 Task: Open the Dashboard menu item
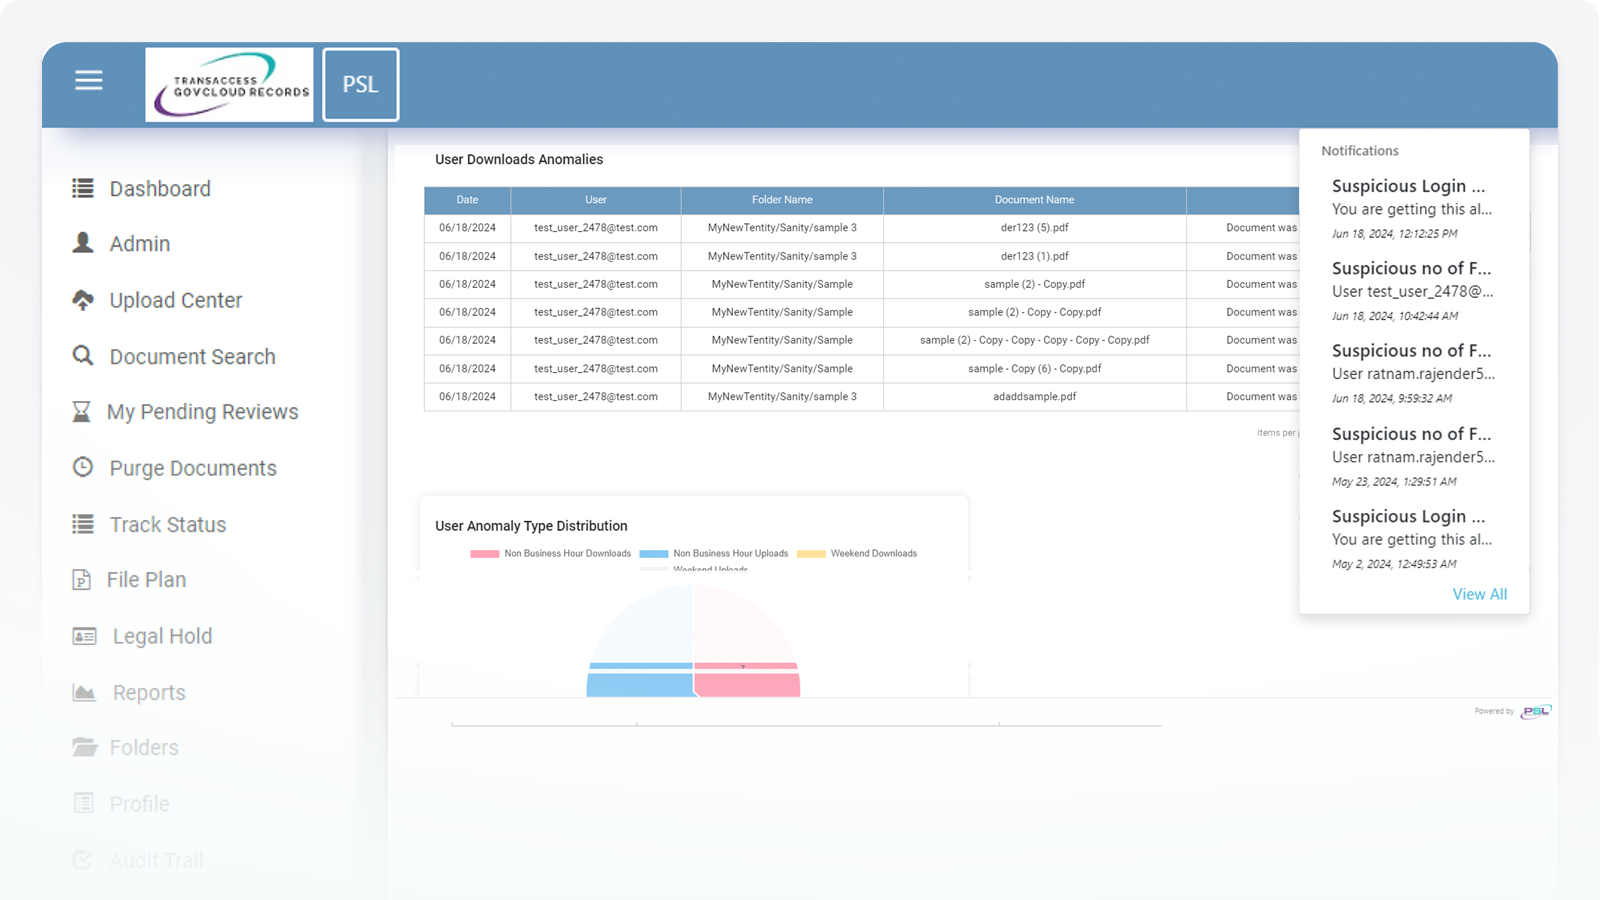[160, 189]
